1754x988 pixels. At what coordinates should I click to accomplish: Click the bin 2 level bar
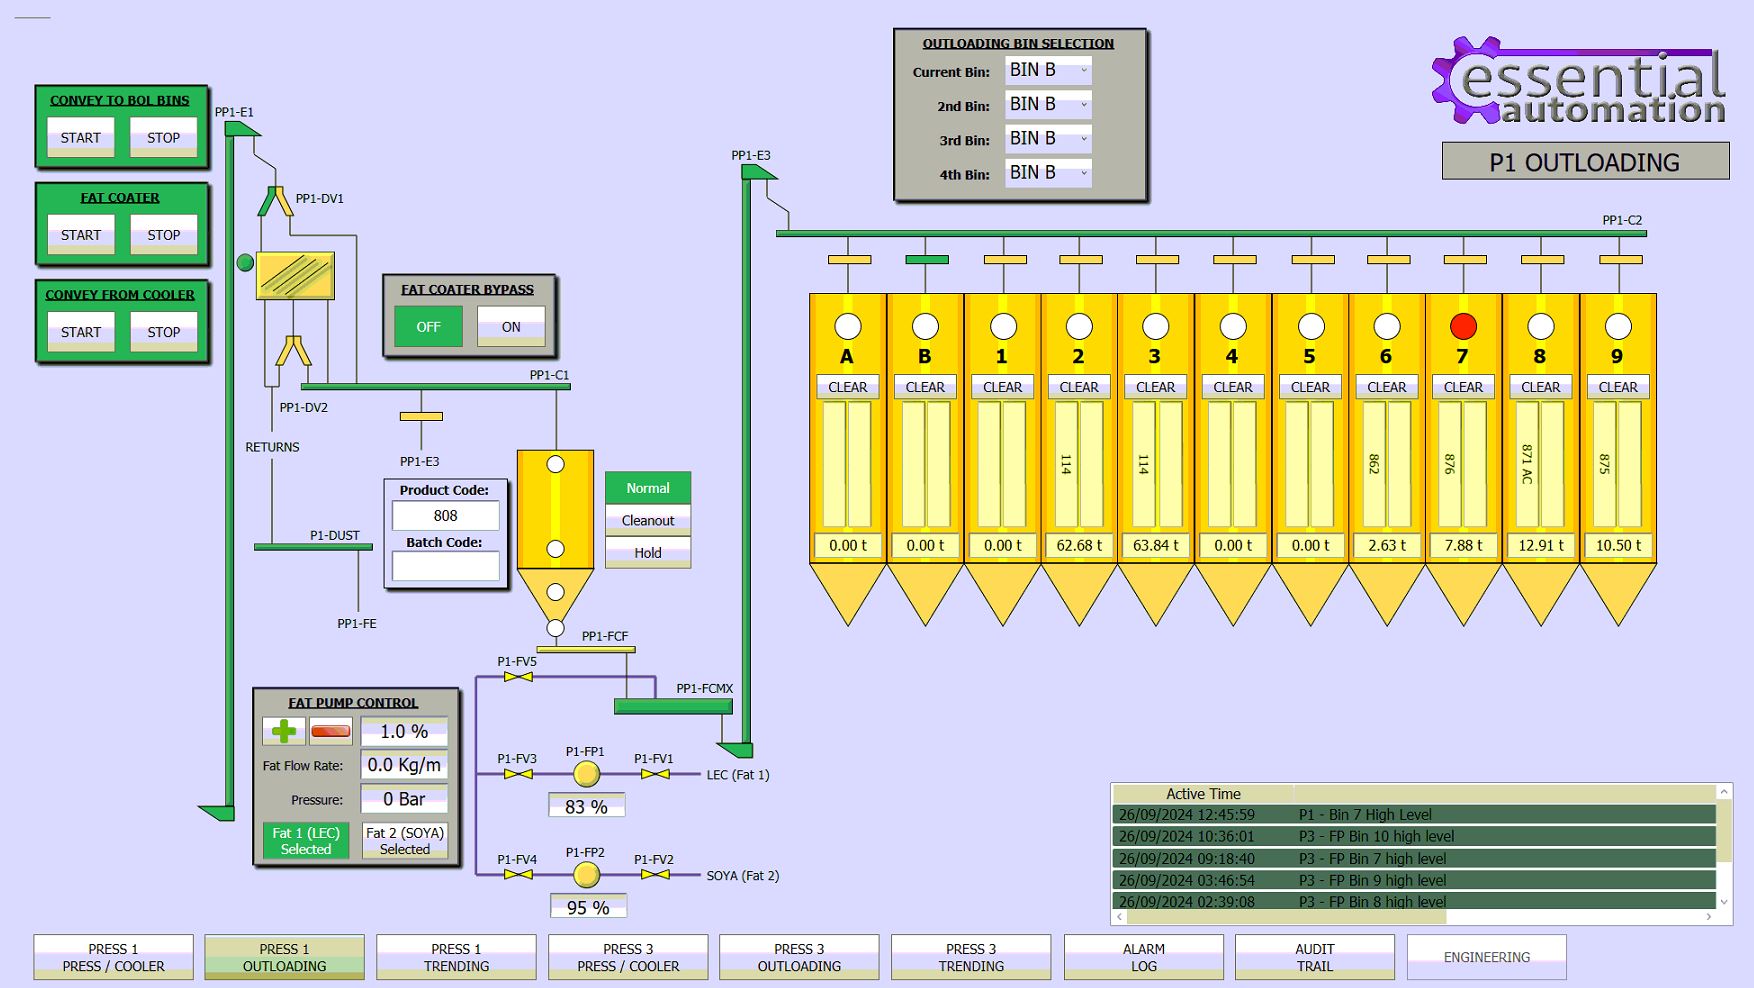click(1079, 464)
